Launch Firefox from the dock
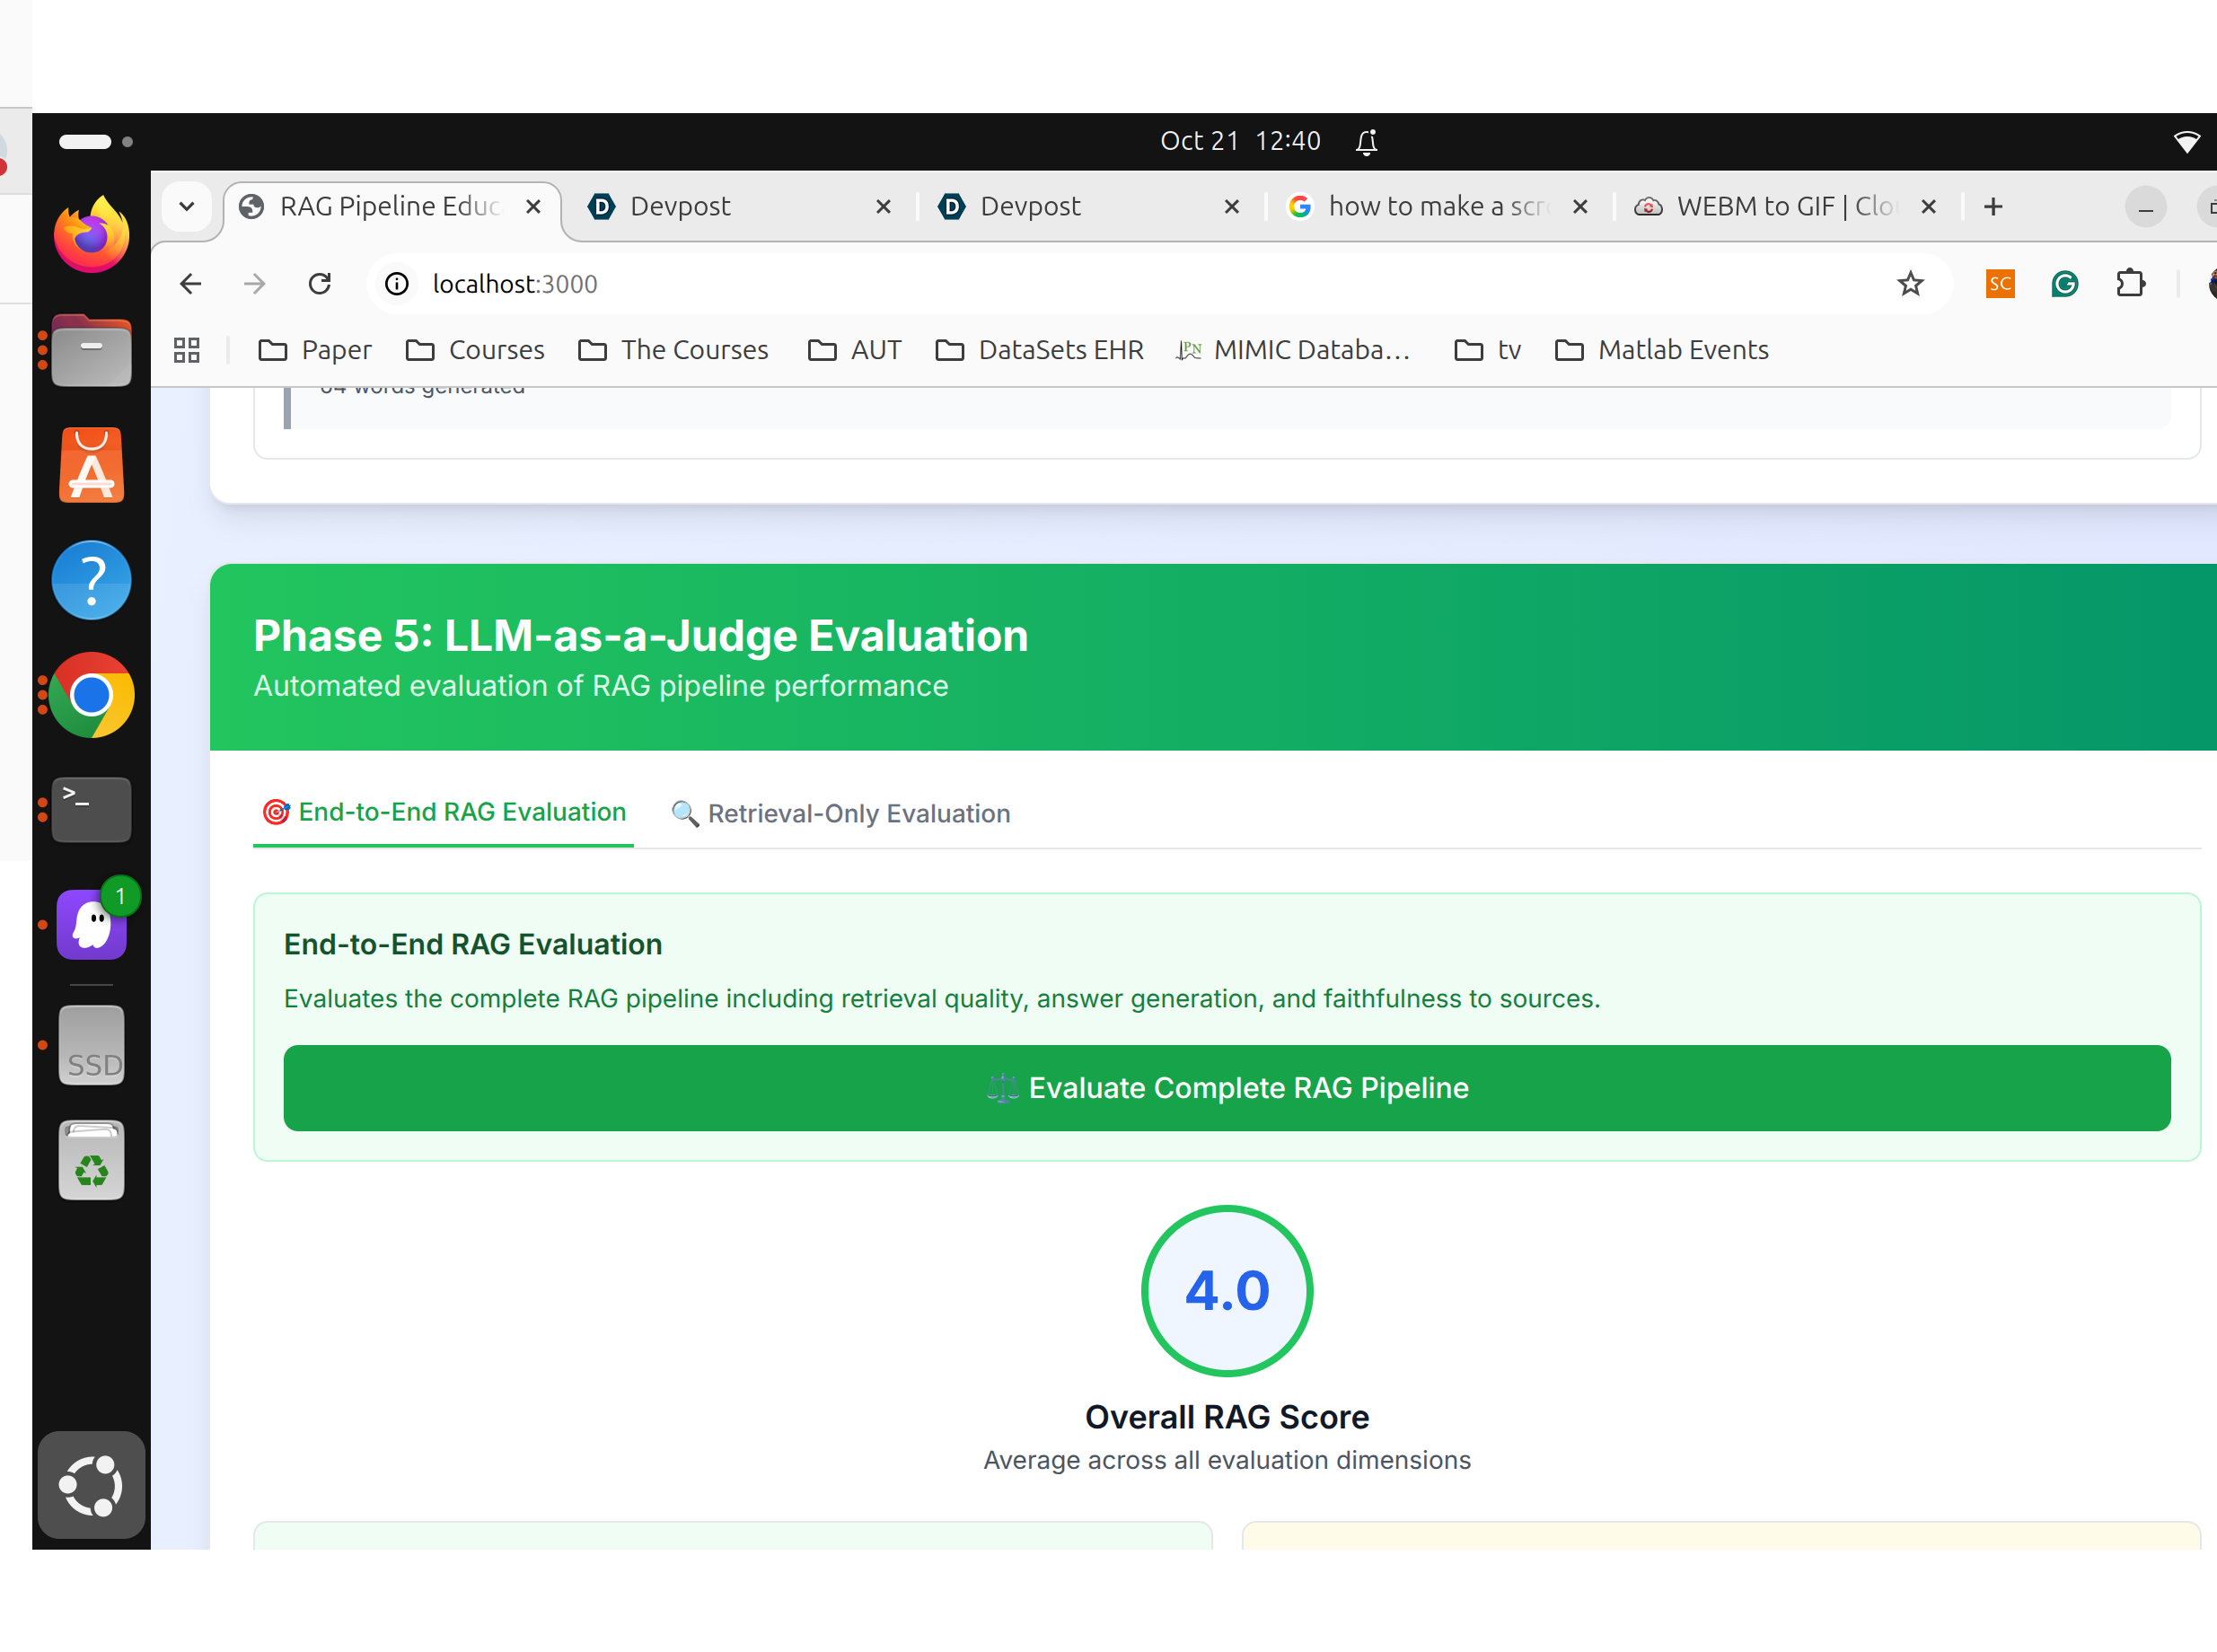Screen dimensions: 2217x1652 [x=91, y=236]
